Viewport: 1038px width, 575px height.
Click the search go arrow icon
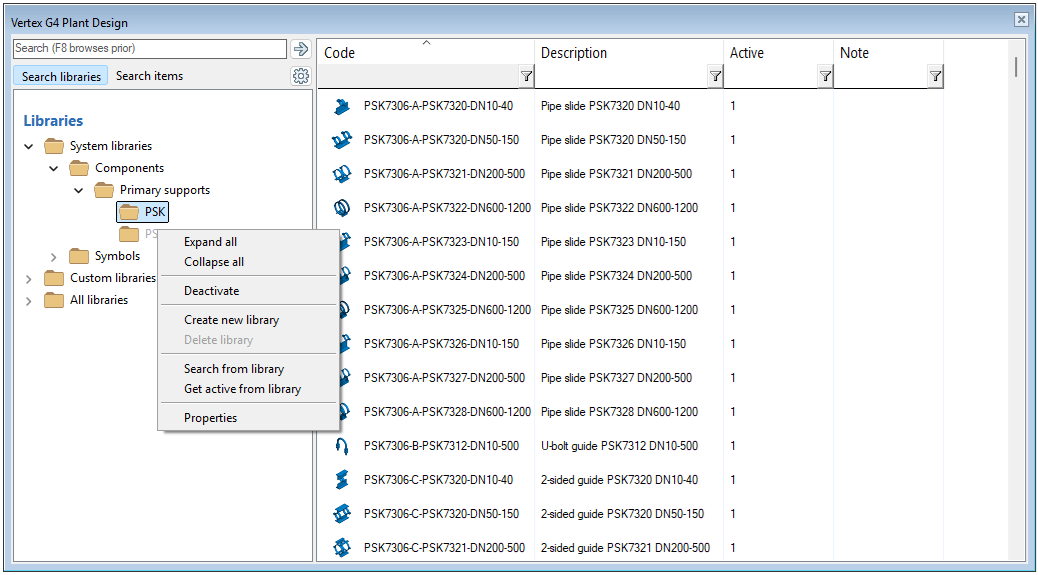click(x=301, y=48)
